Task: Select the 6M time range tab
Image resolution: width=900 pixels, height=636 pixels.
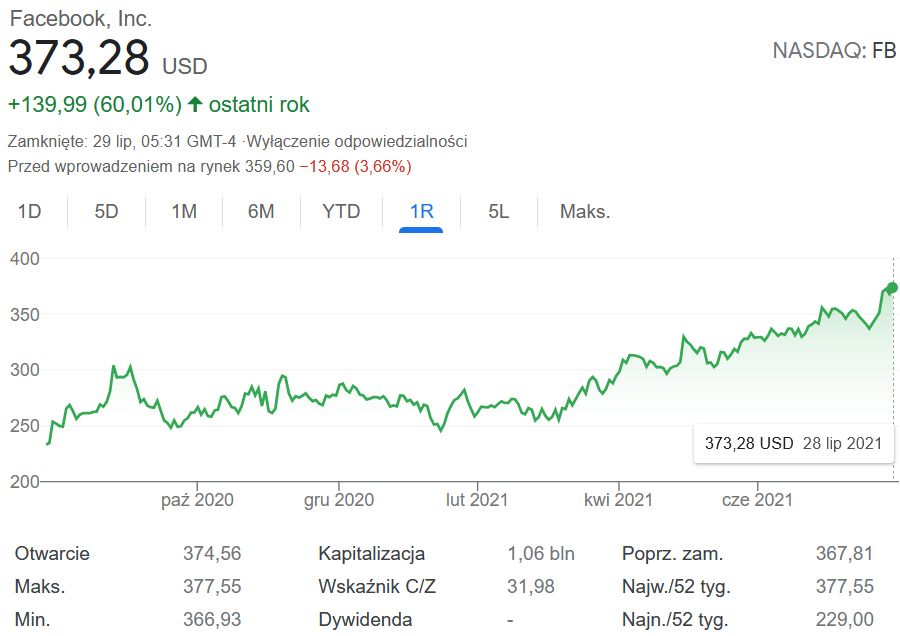Action: point(261,211)
